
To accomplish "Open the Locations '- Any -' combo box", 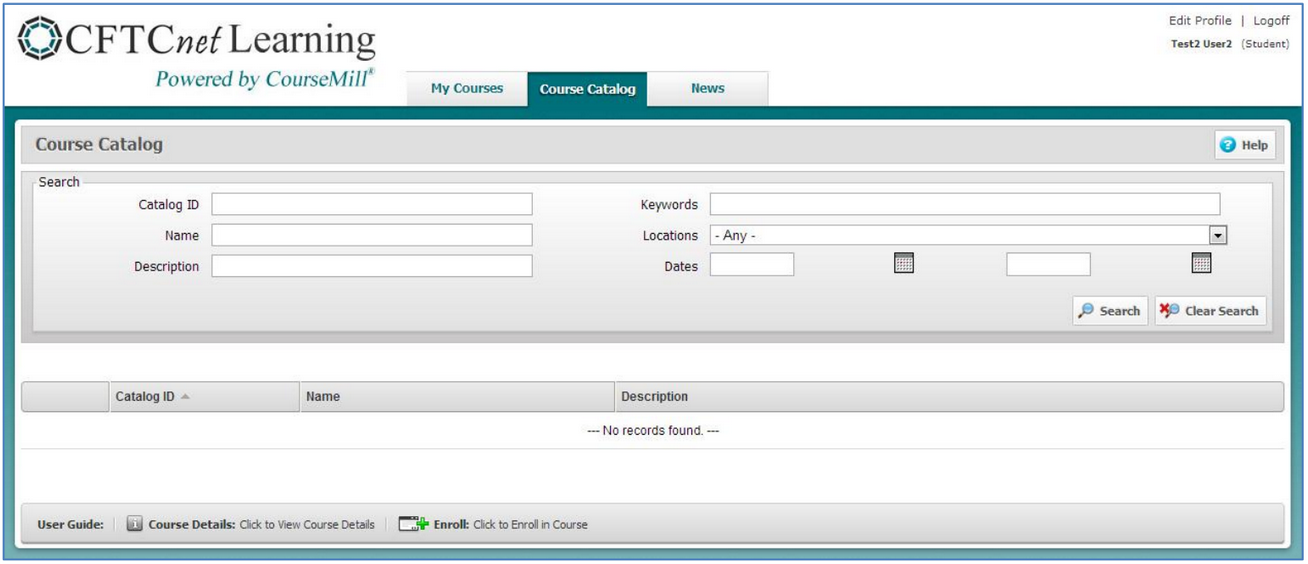I will click(958, 236).
